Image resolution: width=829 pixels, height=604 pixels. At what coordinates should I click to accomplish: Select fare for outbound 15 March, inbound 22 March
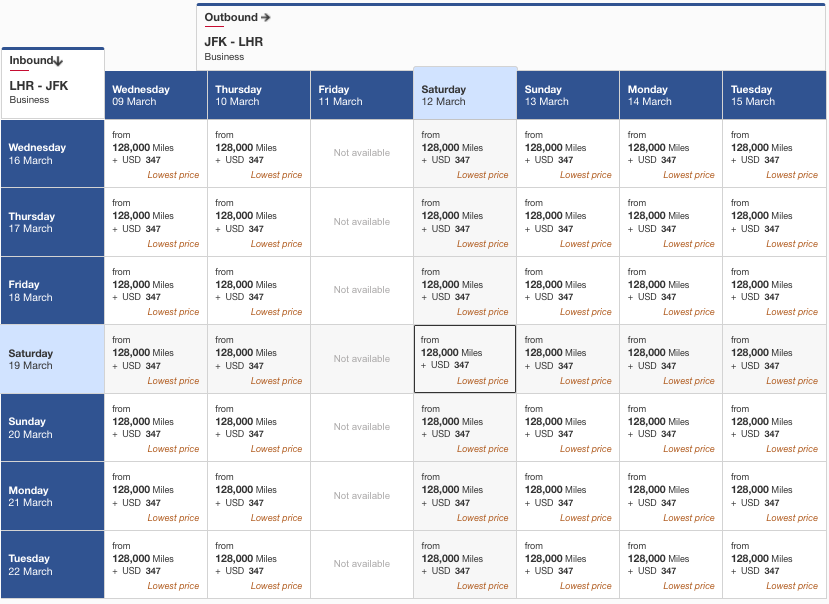774,565
